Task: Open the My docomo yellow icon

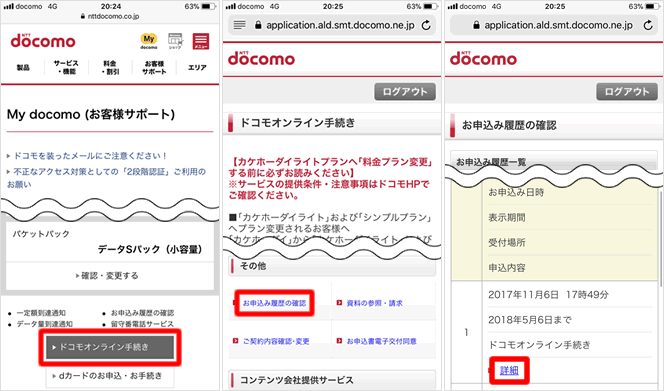Action: 149,41
